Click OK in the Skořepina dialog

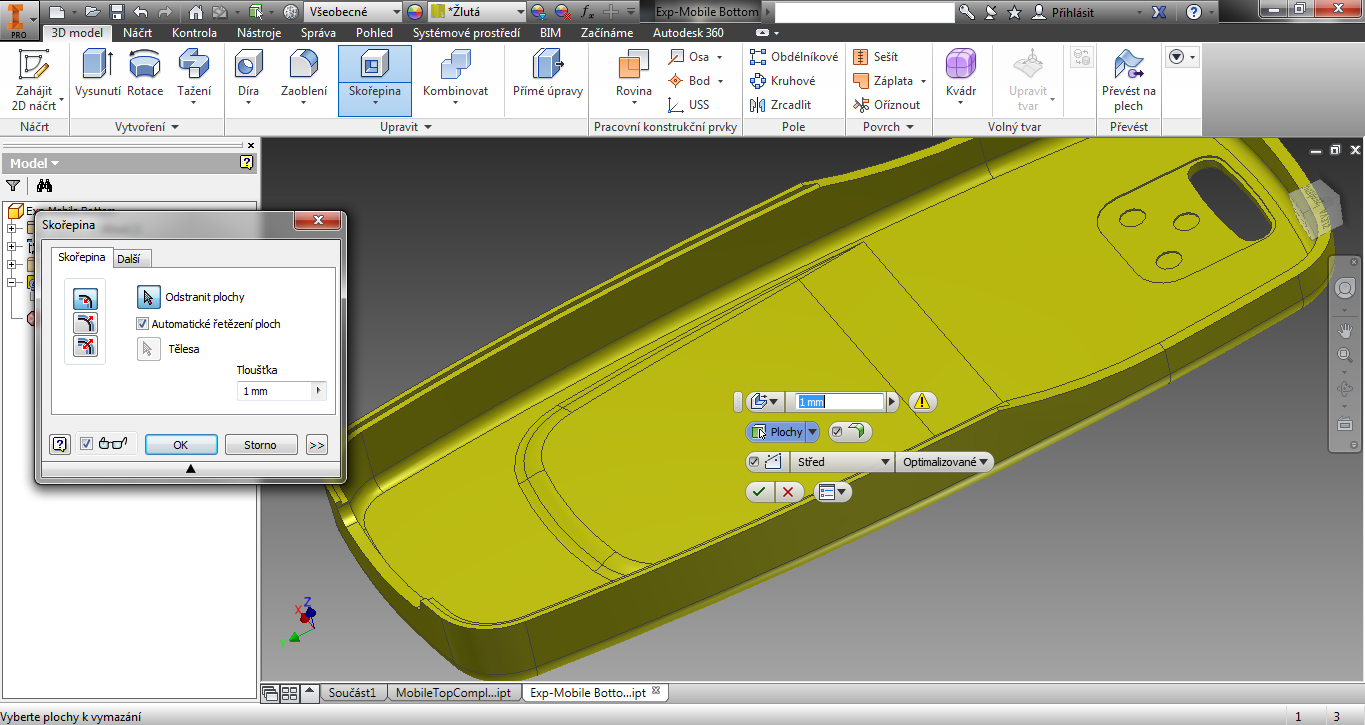pyautogui.click(x=181, y=445)
